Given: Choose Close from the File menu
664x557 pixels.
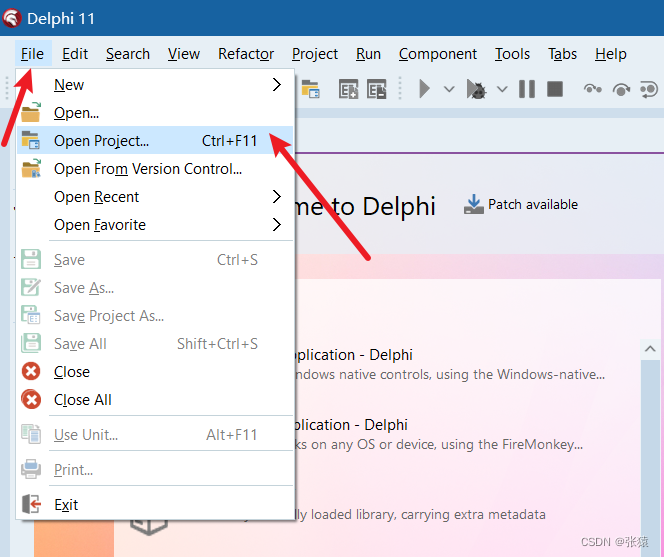Looking at the screenshot, I should (155, 371).
